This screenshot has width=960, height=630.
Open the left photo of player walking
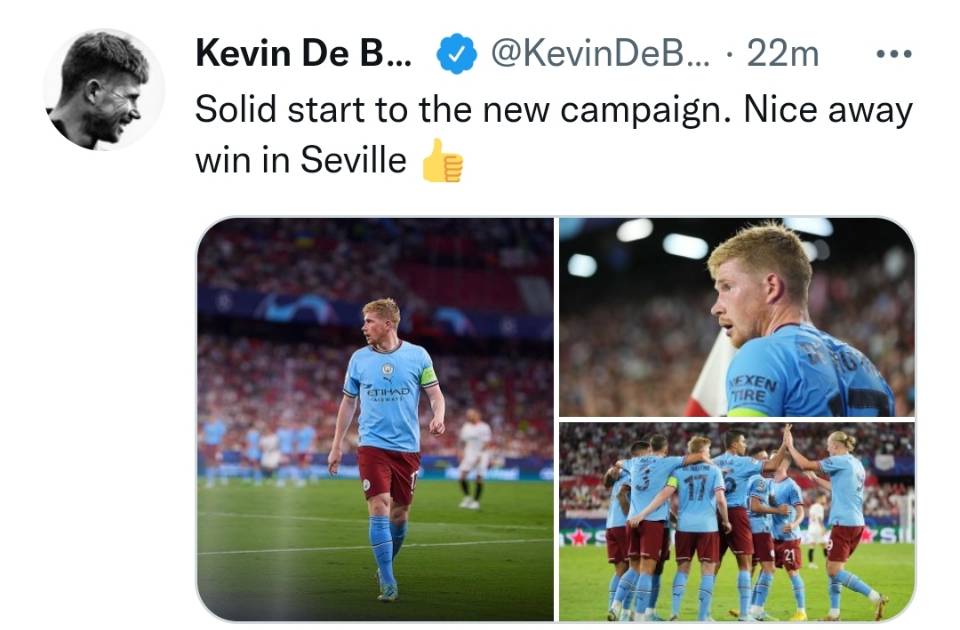375,419
